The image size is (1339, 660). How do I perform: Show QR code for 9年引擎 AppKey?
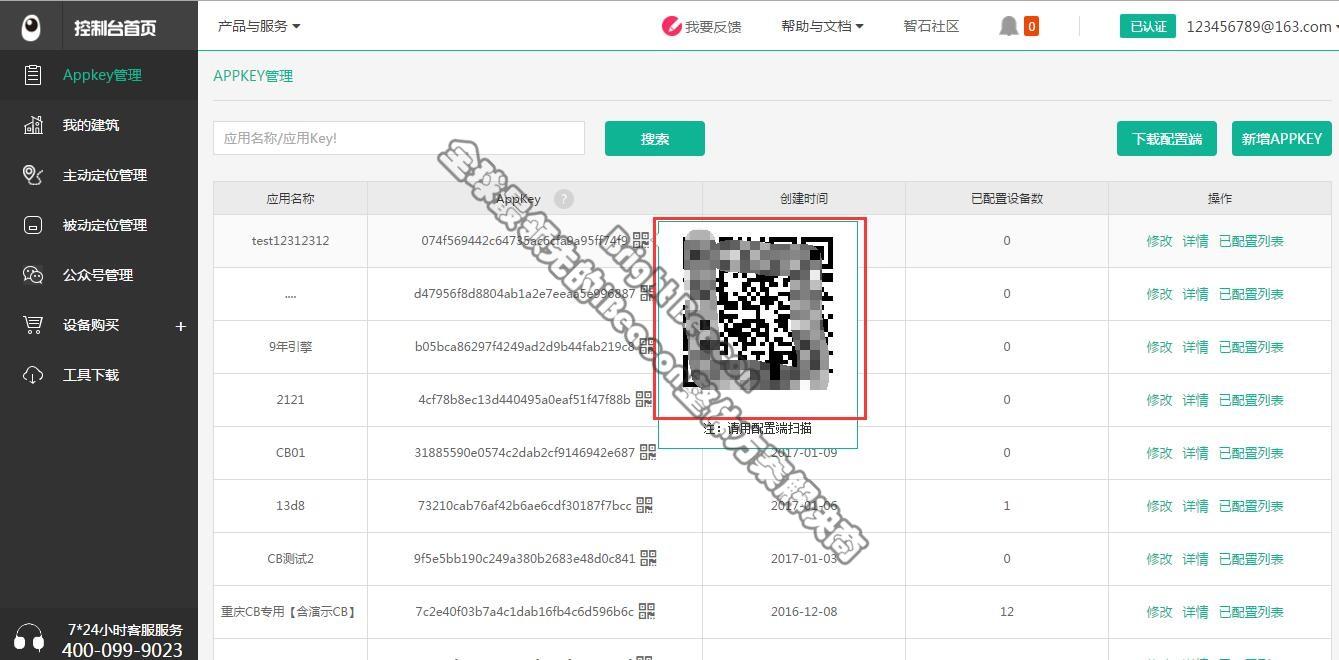point(647,346)
